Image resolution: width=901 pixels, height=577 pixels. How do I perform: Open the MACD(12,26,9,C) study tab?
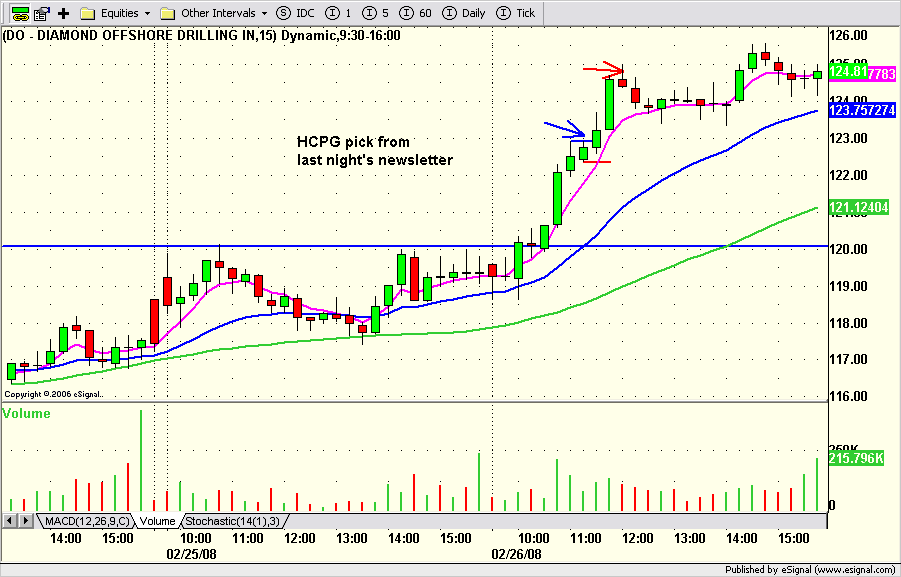(x=85, y=521)
